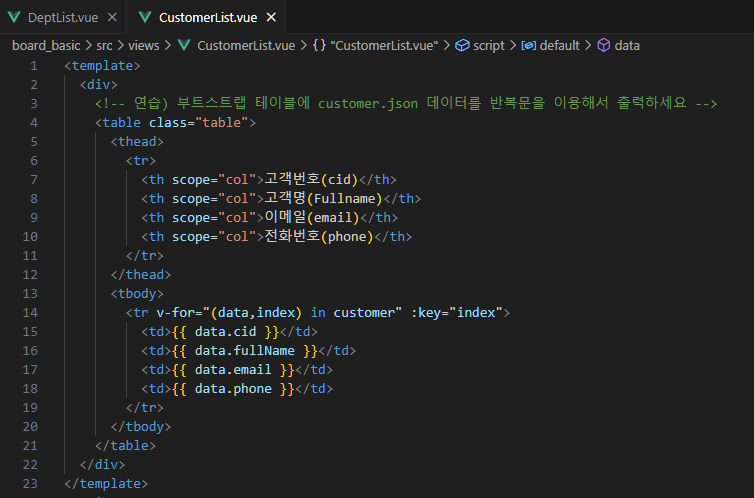Click the Vue icon on DeptList.vue tab
This screenshot has width=754, height=498.
[14, 17]
